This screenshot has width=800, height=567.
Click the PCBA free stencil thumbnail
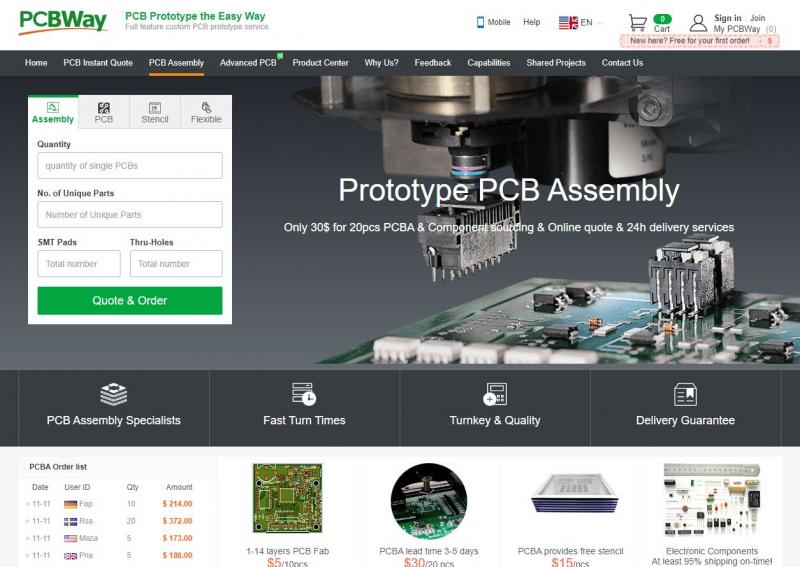(574, 493)
